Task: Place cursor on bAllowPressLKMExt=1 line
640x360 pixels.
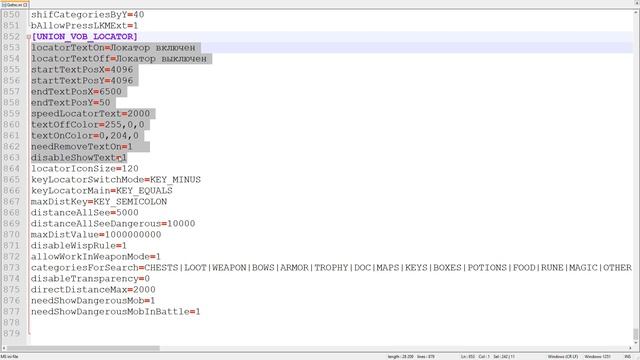Action: [84, 26]
